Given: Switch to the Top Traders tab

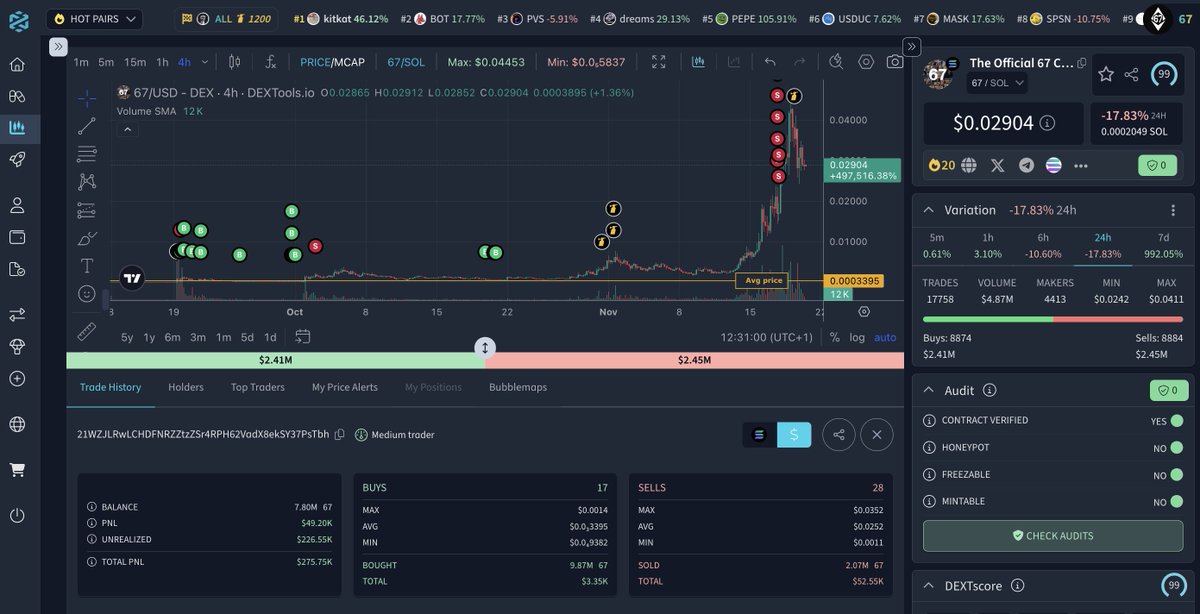Looking at the screenshot, I should [258, 387].
